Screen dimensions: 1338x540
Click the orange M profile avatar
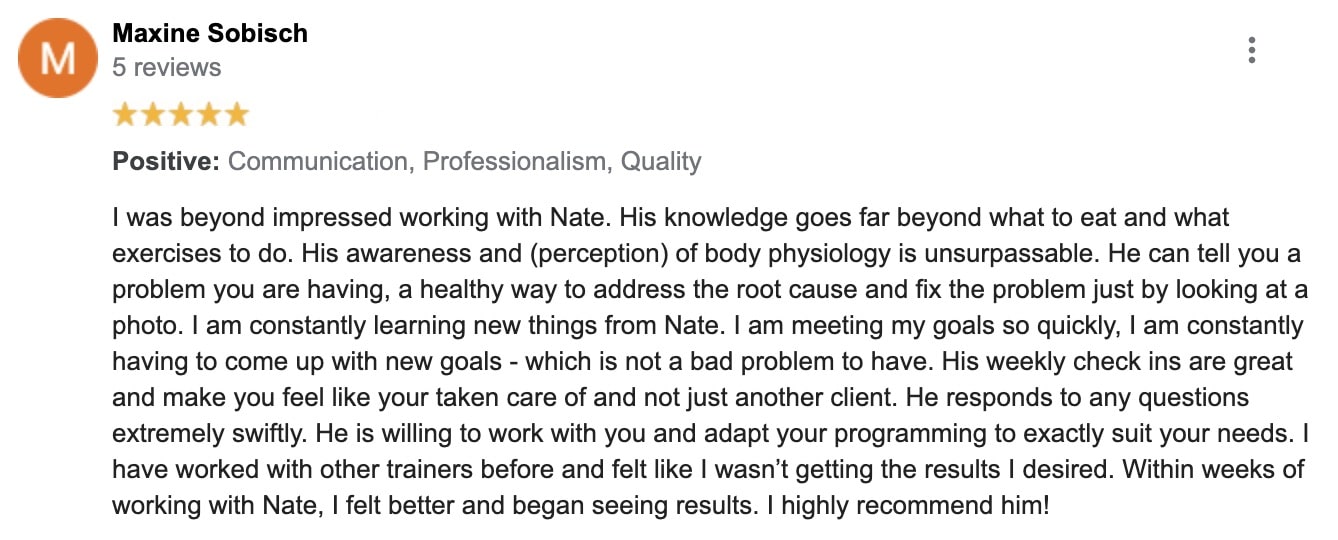57,57
